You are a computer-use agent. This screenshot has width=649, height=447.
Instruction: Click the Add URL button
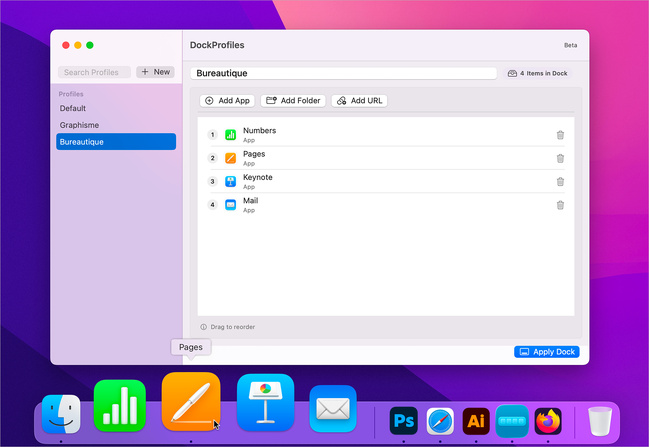359,101
